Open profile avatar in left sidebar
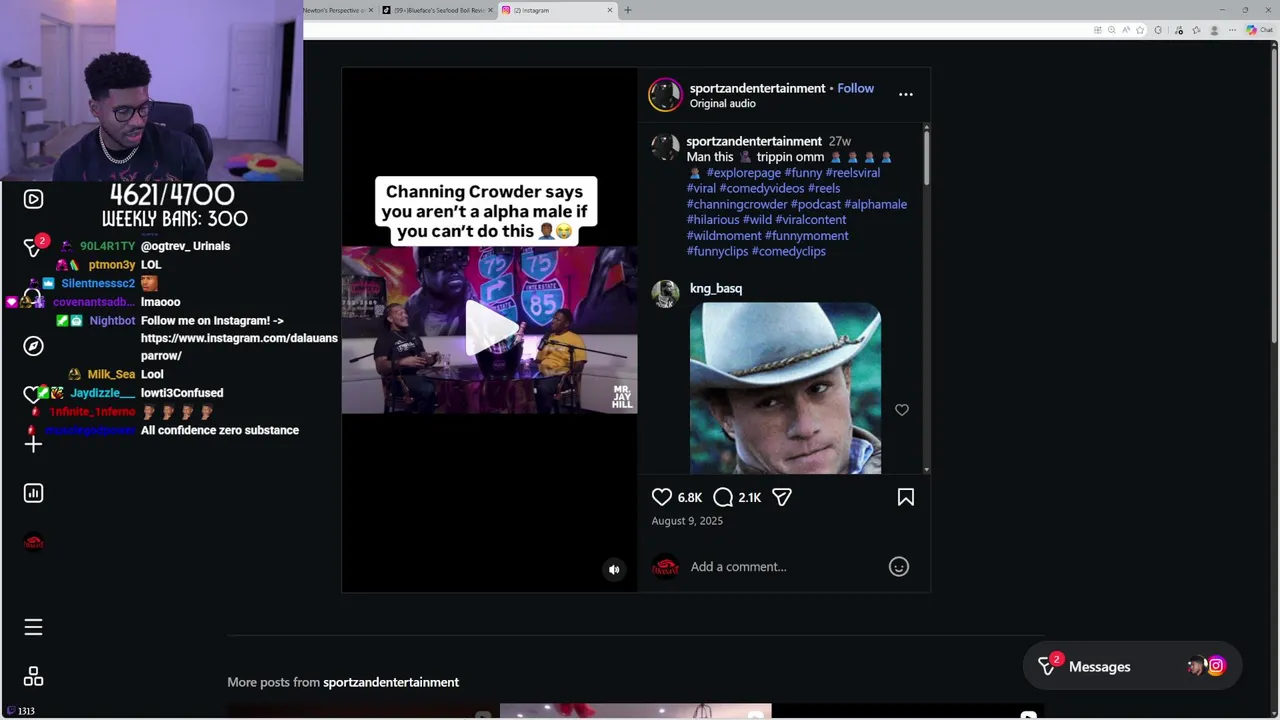 33,542
